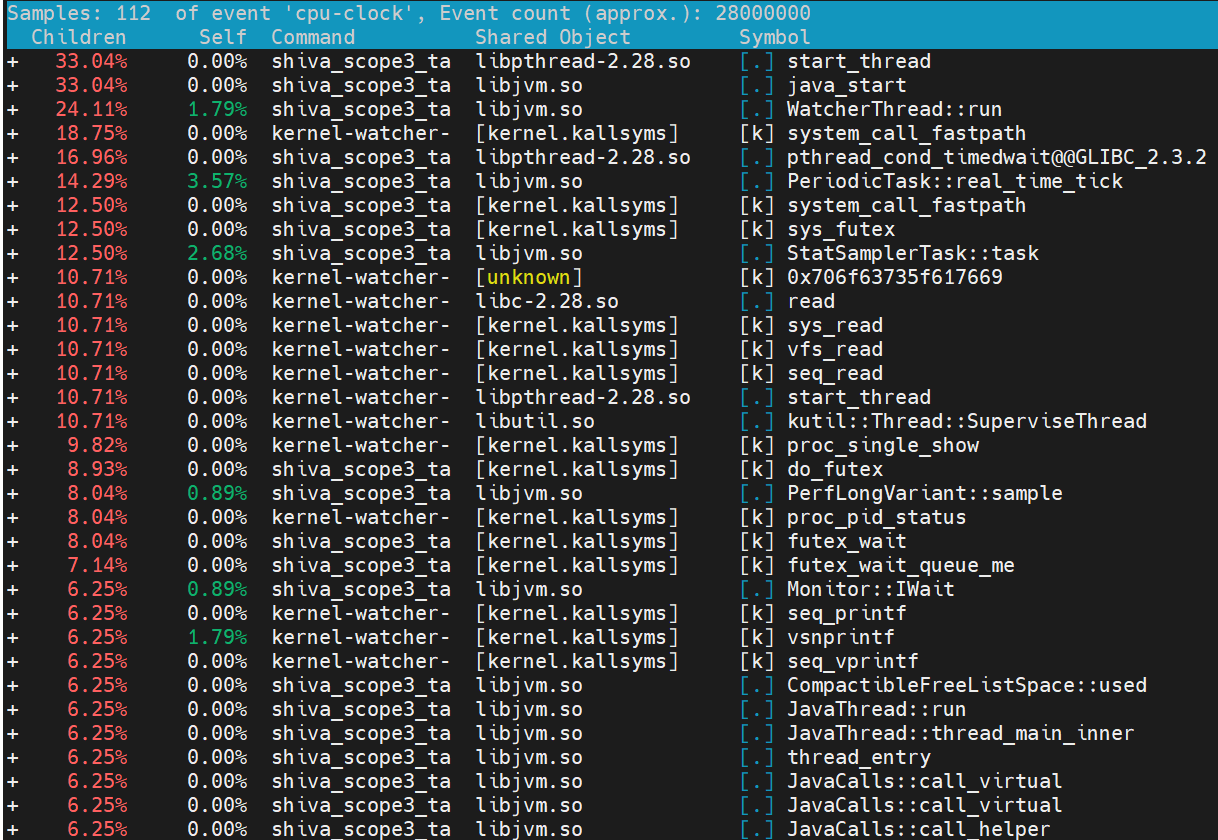Expand futex_wait_queue_me row plus sign
This screenshot has height=840, width=1218.
[x=12, y=566]
